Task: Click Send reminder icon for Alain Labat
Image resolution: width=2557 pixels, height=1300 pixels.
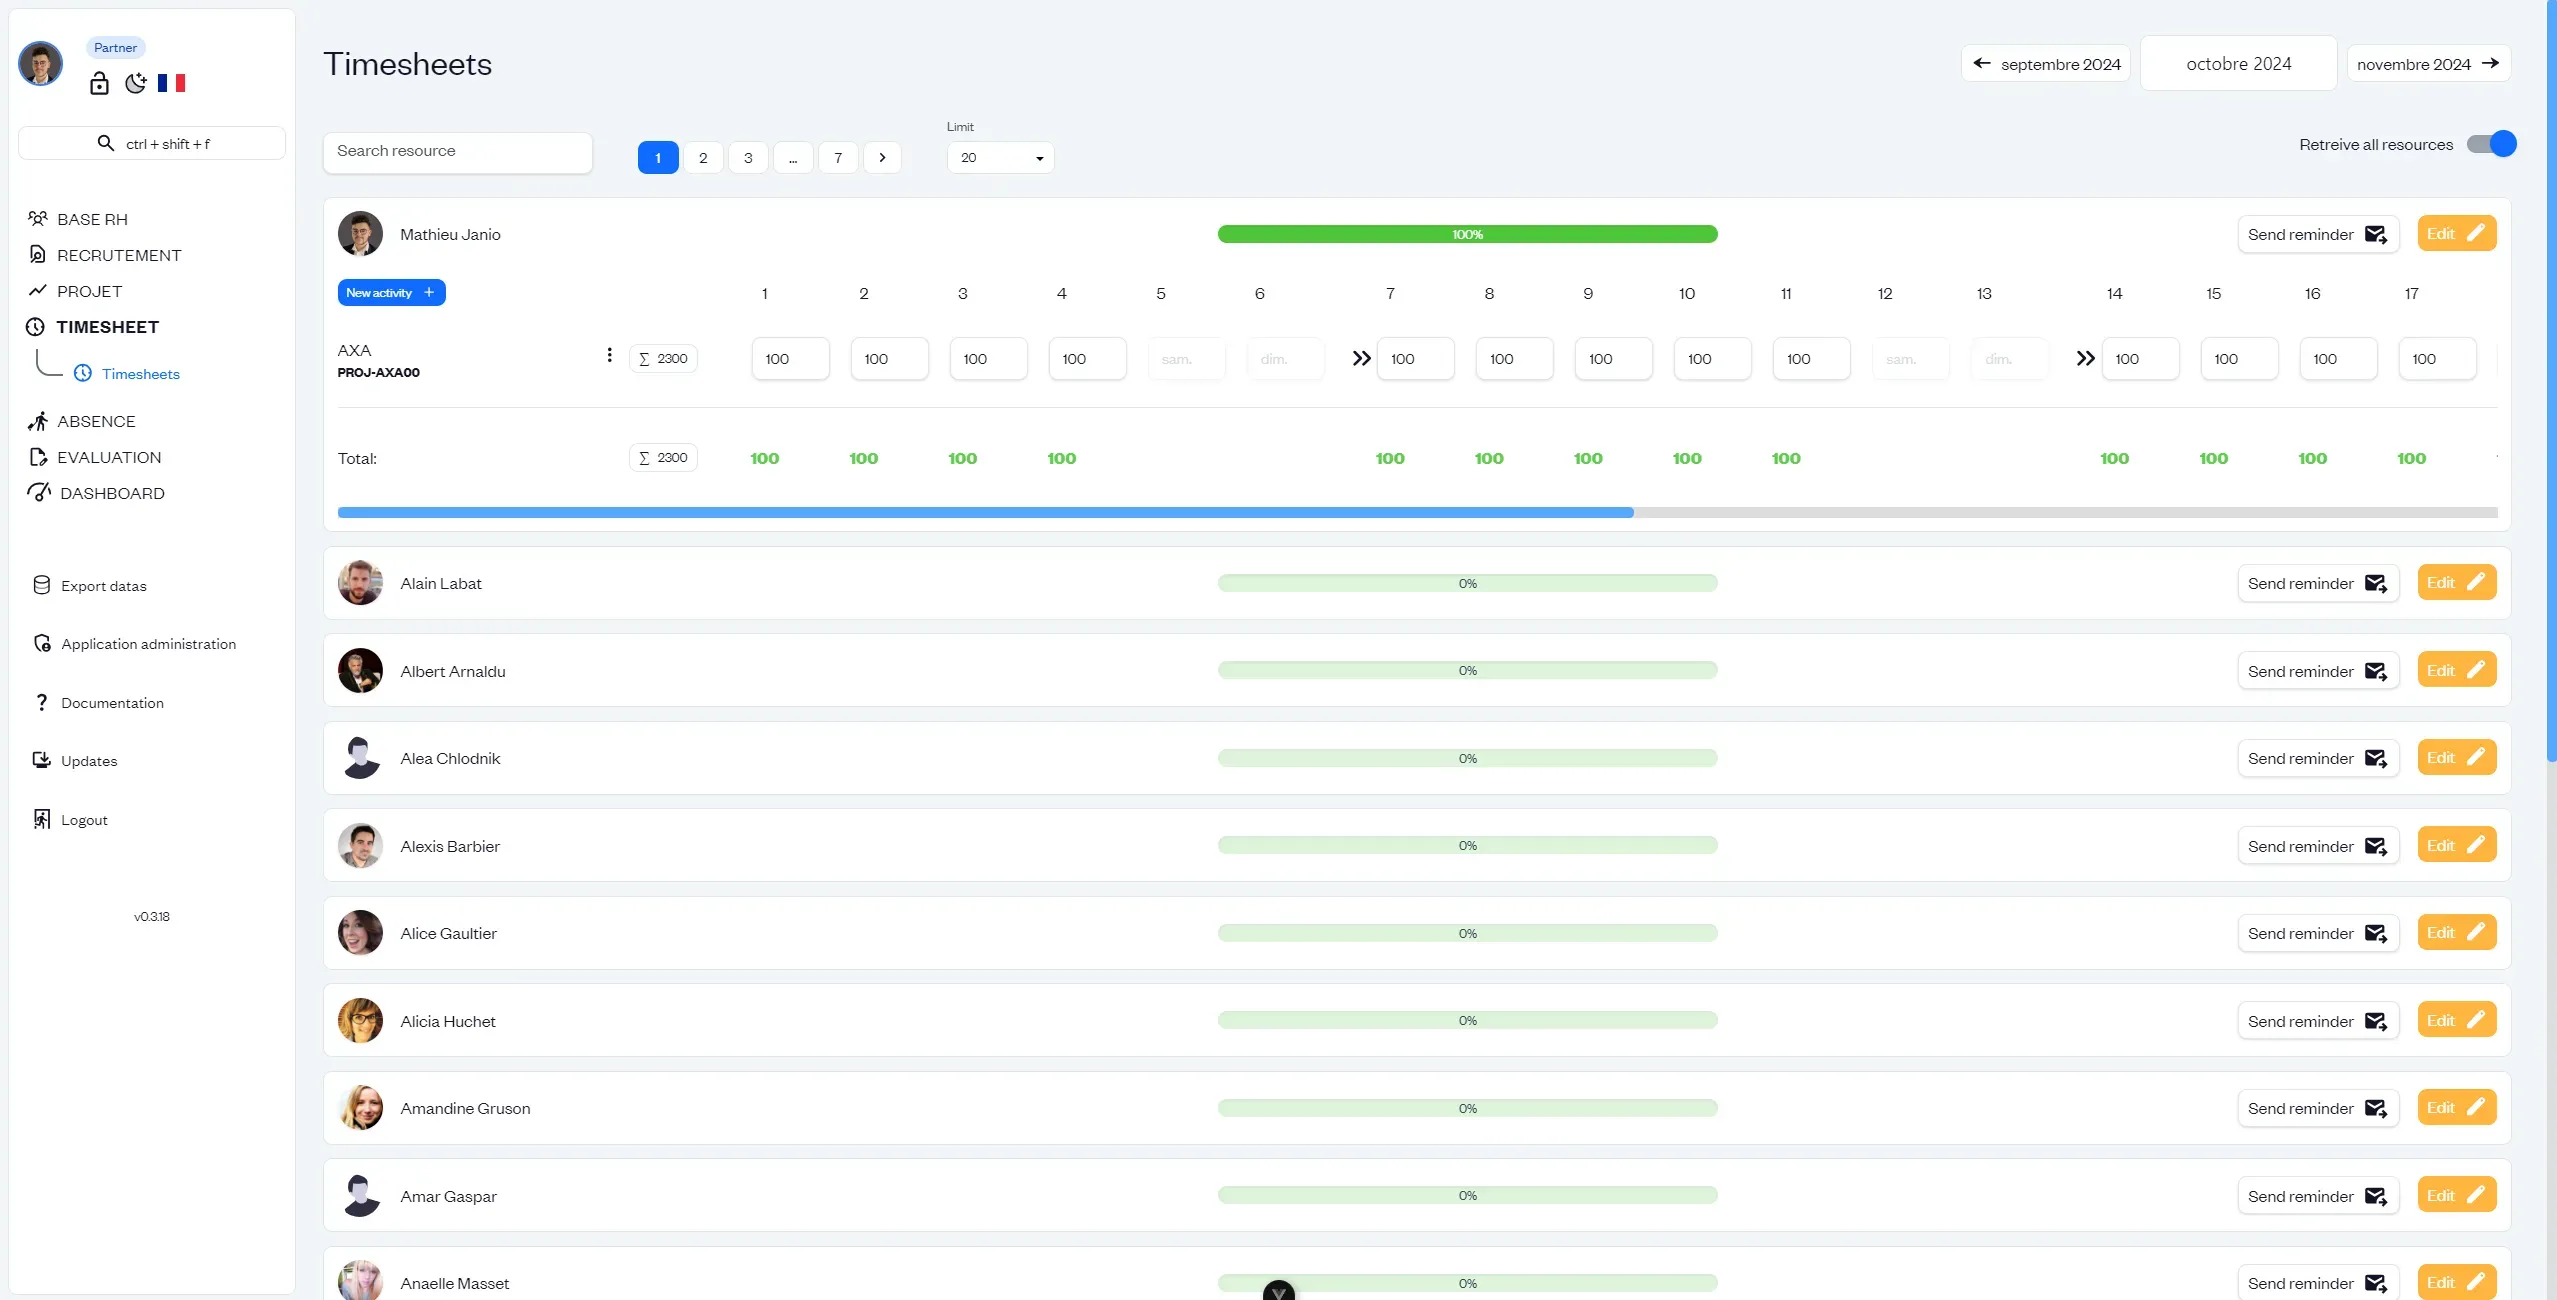Action: (2375, 582)
